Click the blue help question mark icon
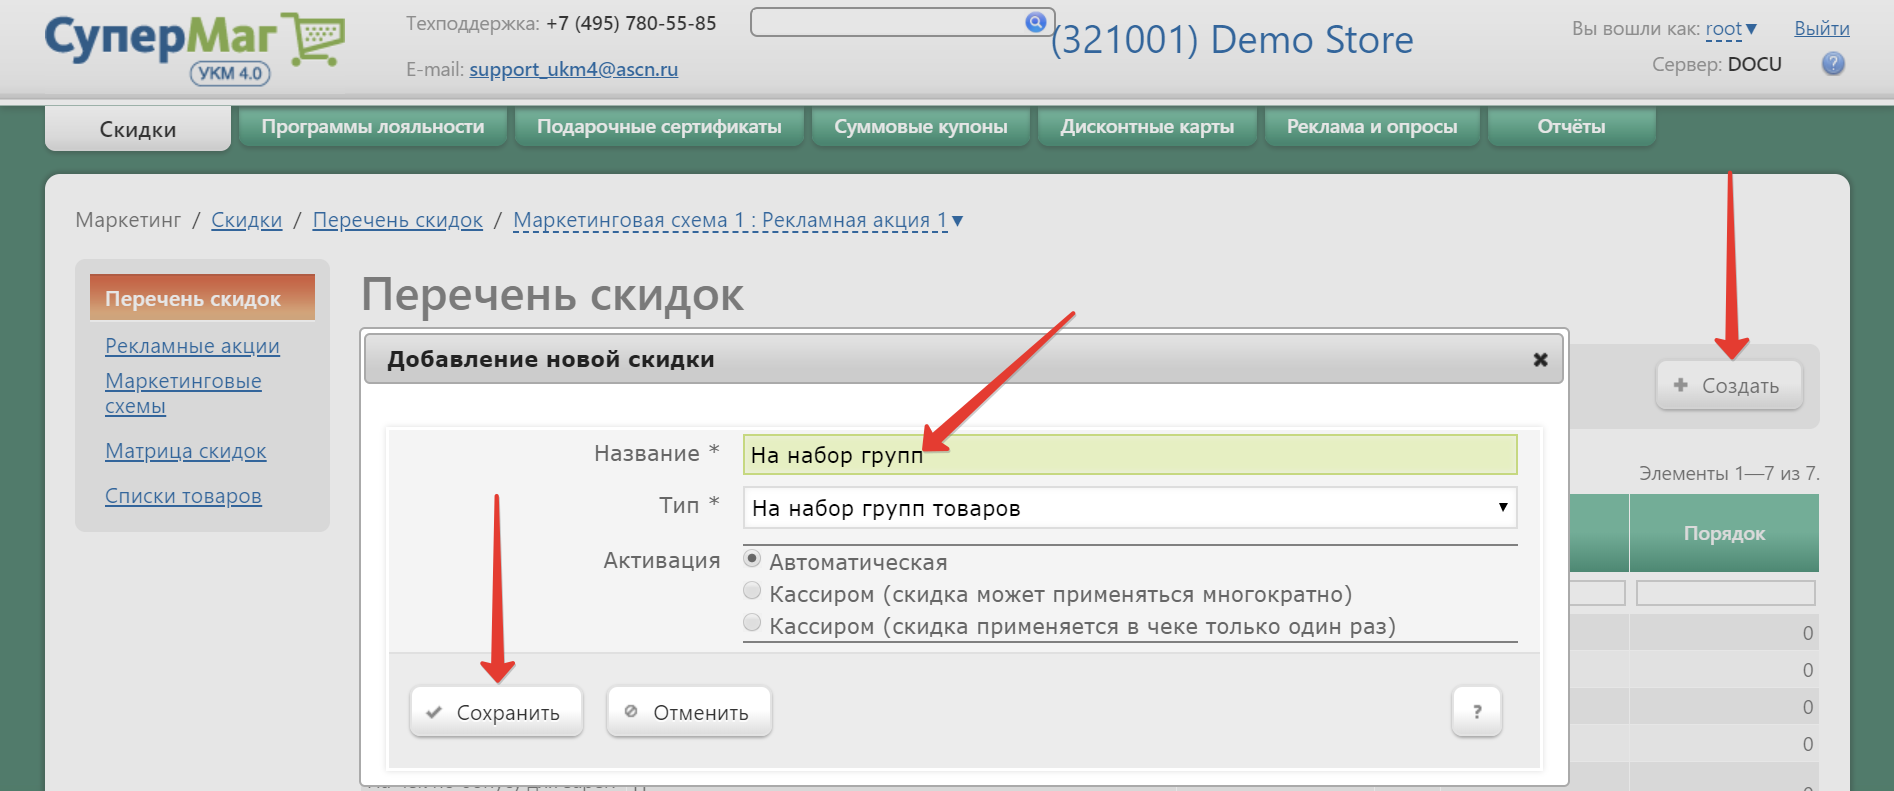1894x791 pixels. tap(1832, 64)
